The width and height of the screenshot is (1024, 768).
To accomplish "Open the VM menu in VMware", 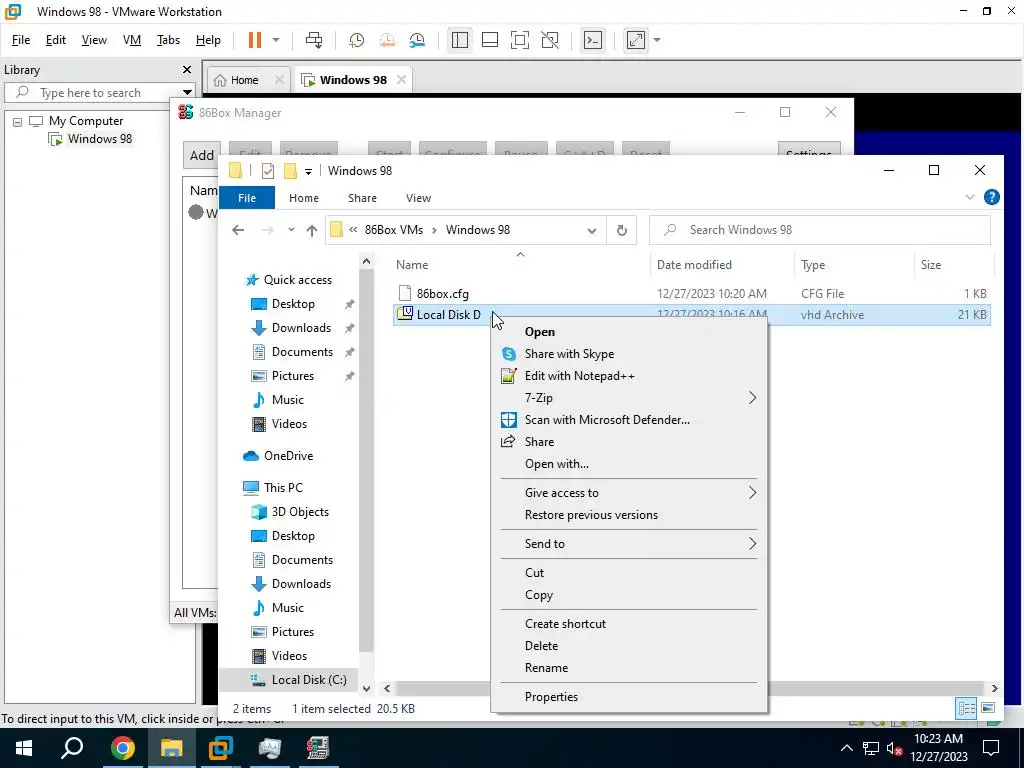I will tap(132, 40).
